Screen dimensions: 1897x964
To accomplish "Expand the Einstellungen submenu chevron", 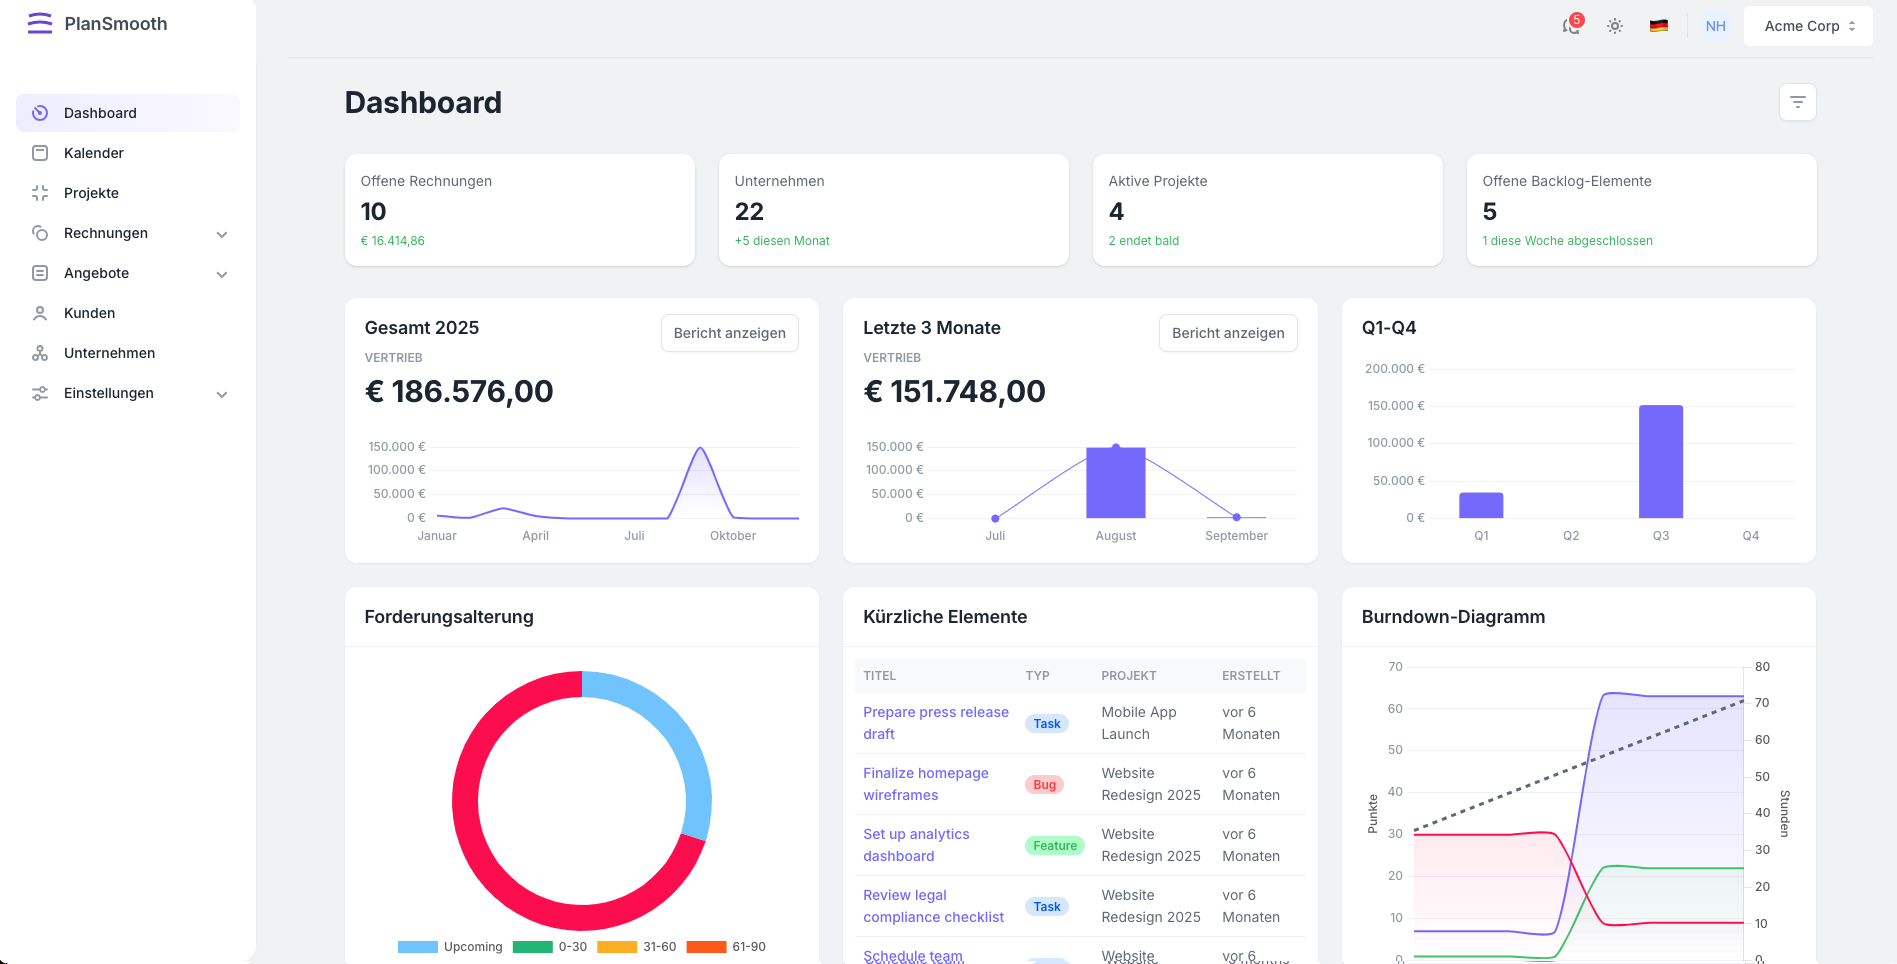I will coord(222,394).
